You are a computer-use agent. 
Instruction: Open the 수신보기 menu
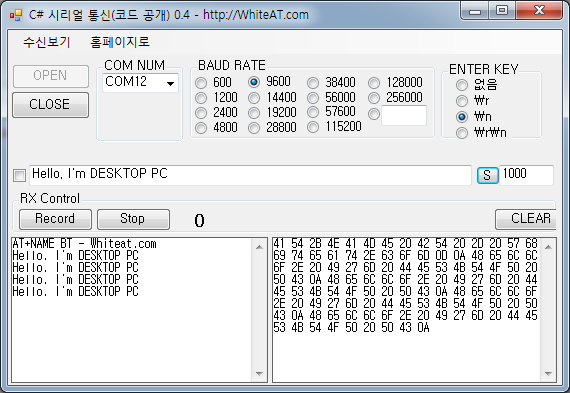pos(47,42)
